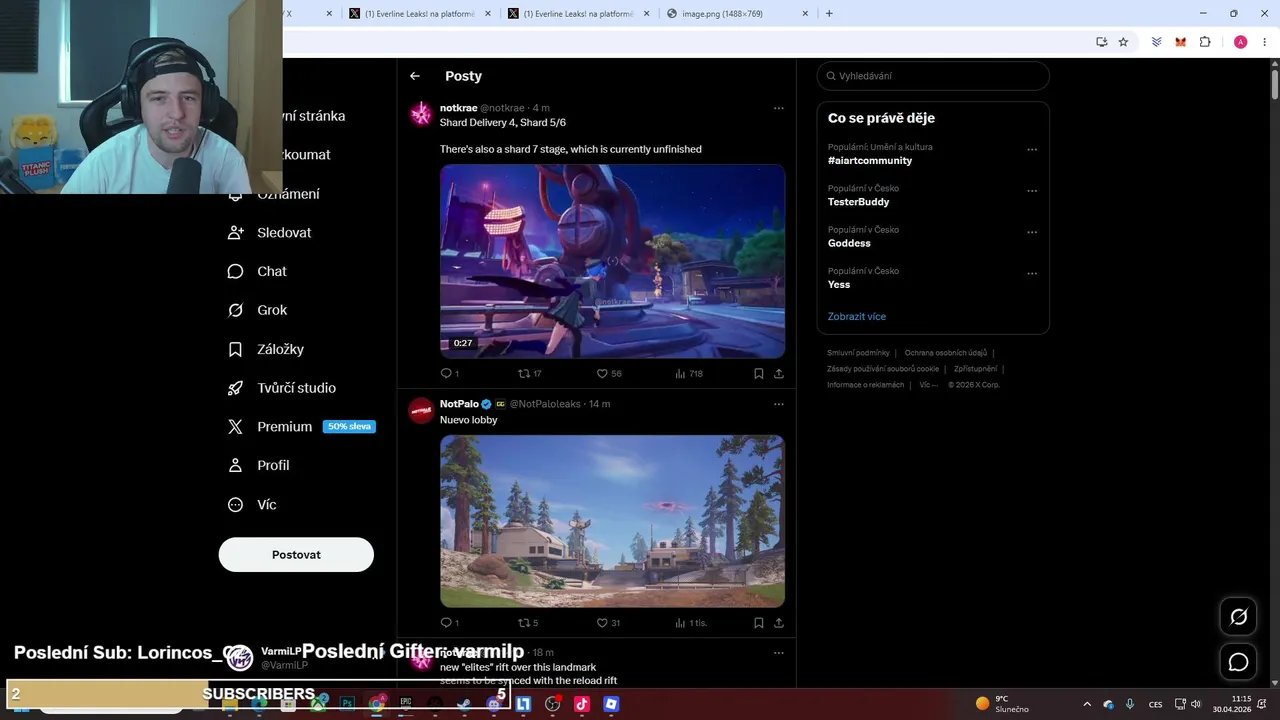1280x720 pixels.
Task: Open the Grok floating button
Action: (1238, 617)
